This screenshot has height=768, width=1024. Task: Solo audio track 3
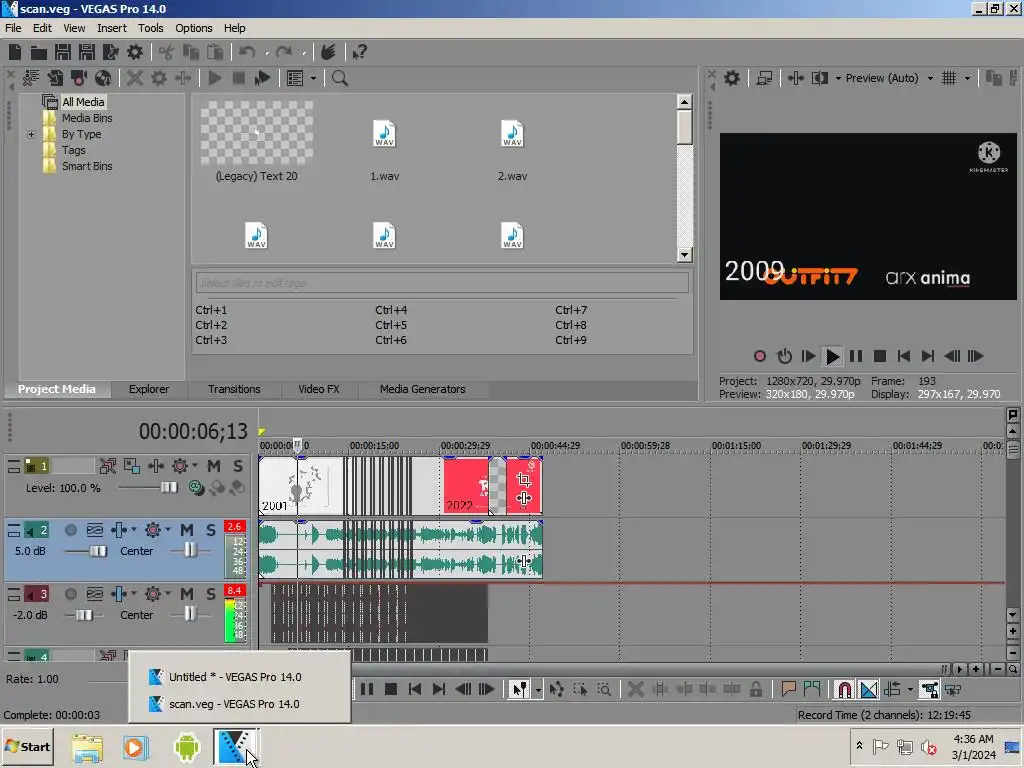click(x=211, y=594)
